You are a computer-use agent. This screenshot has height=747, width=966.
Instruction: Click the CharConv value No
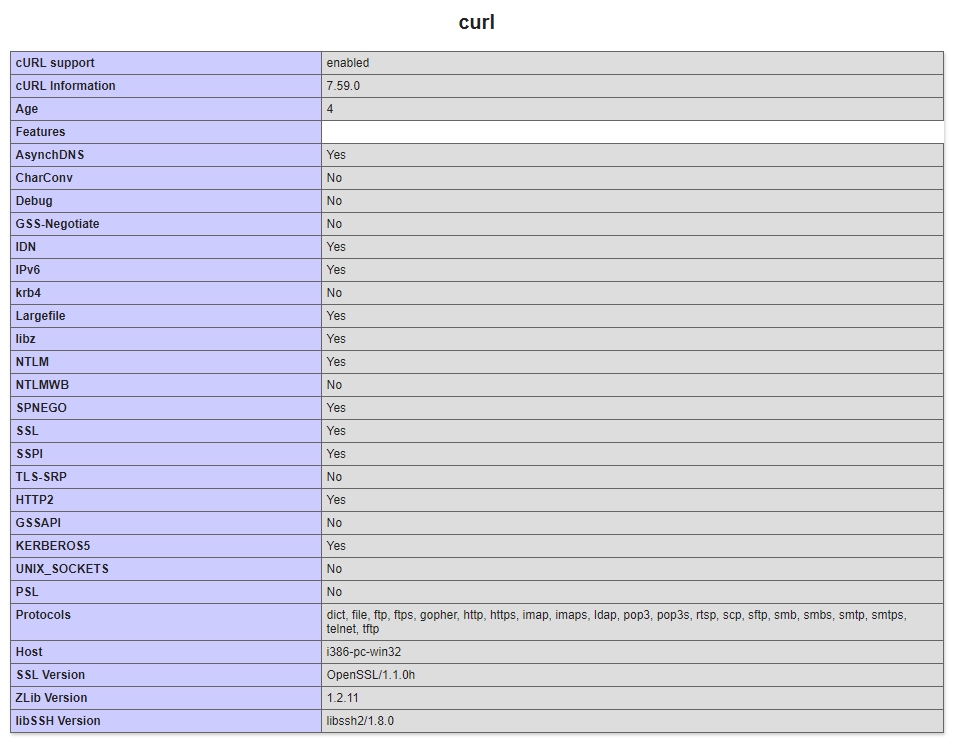tap(334, 178)
